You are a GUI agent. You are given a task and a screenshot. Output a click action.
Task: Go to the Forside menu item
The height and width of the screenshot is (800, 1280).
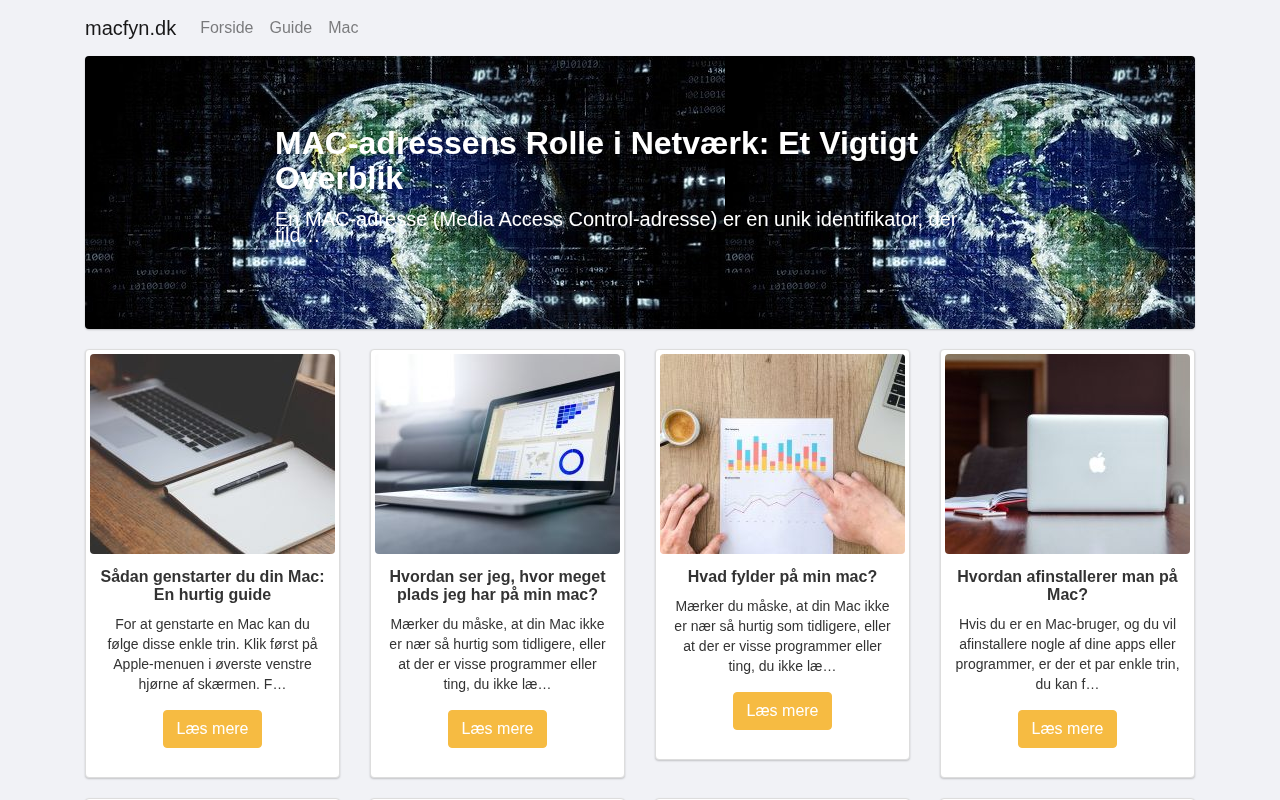tap(227, 28)
